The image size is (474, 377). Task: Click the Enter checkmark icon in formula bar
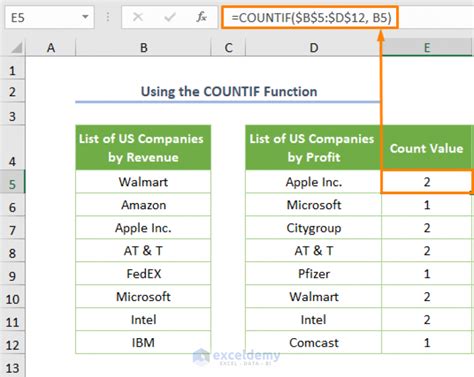170,17
